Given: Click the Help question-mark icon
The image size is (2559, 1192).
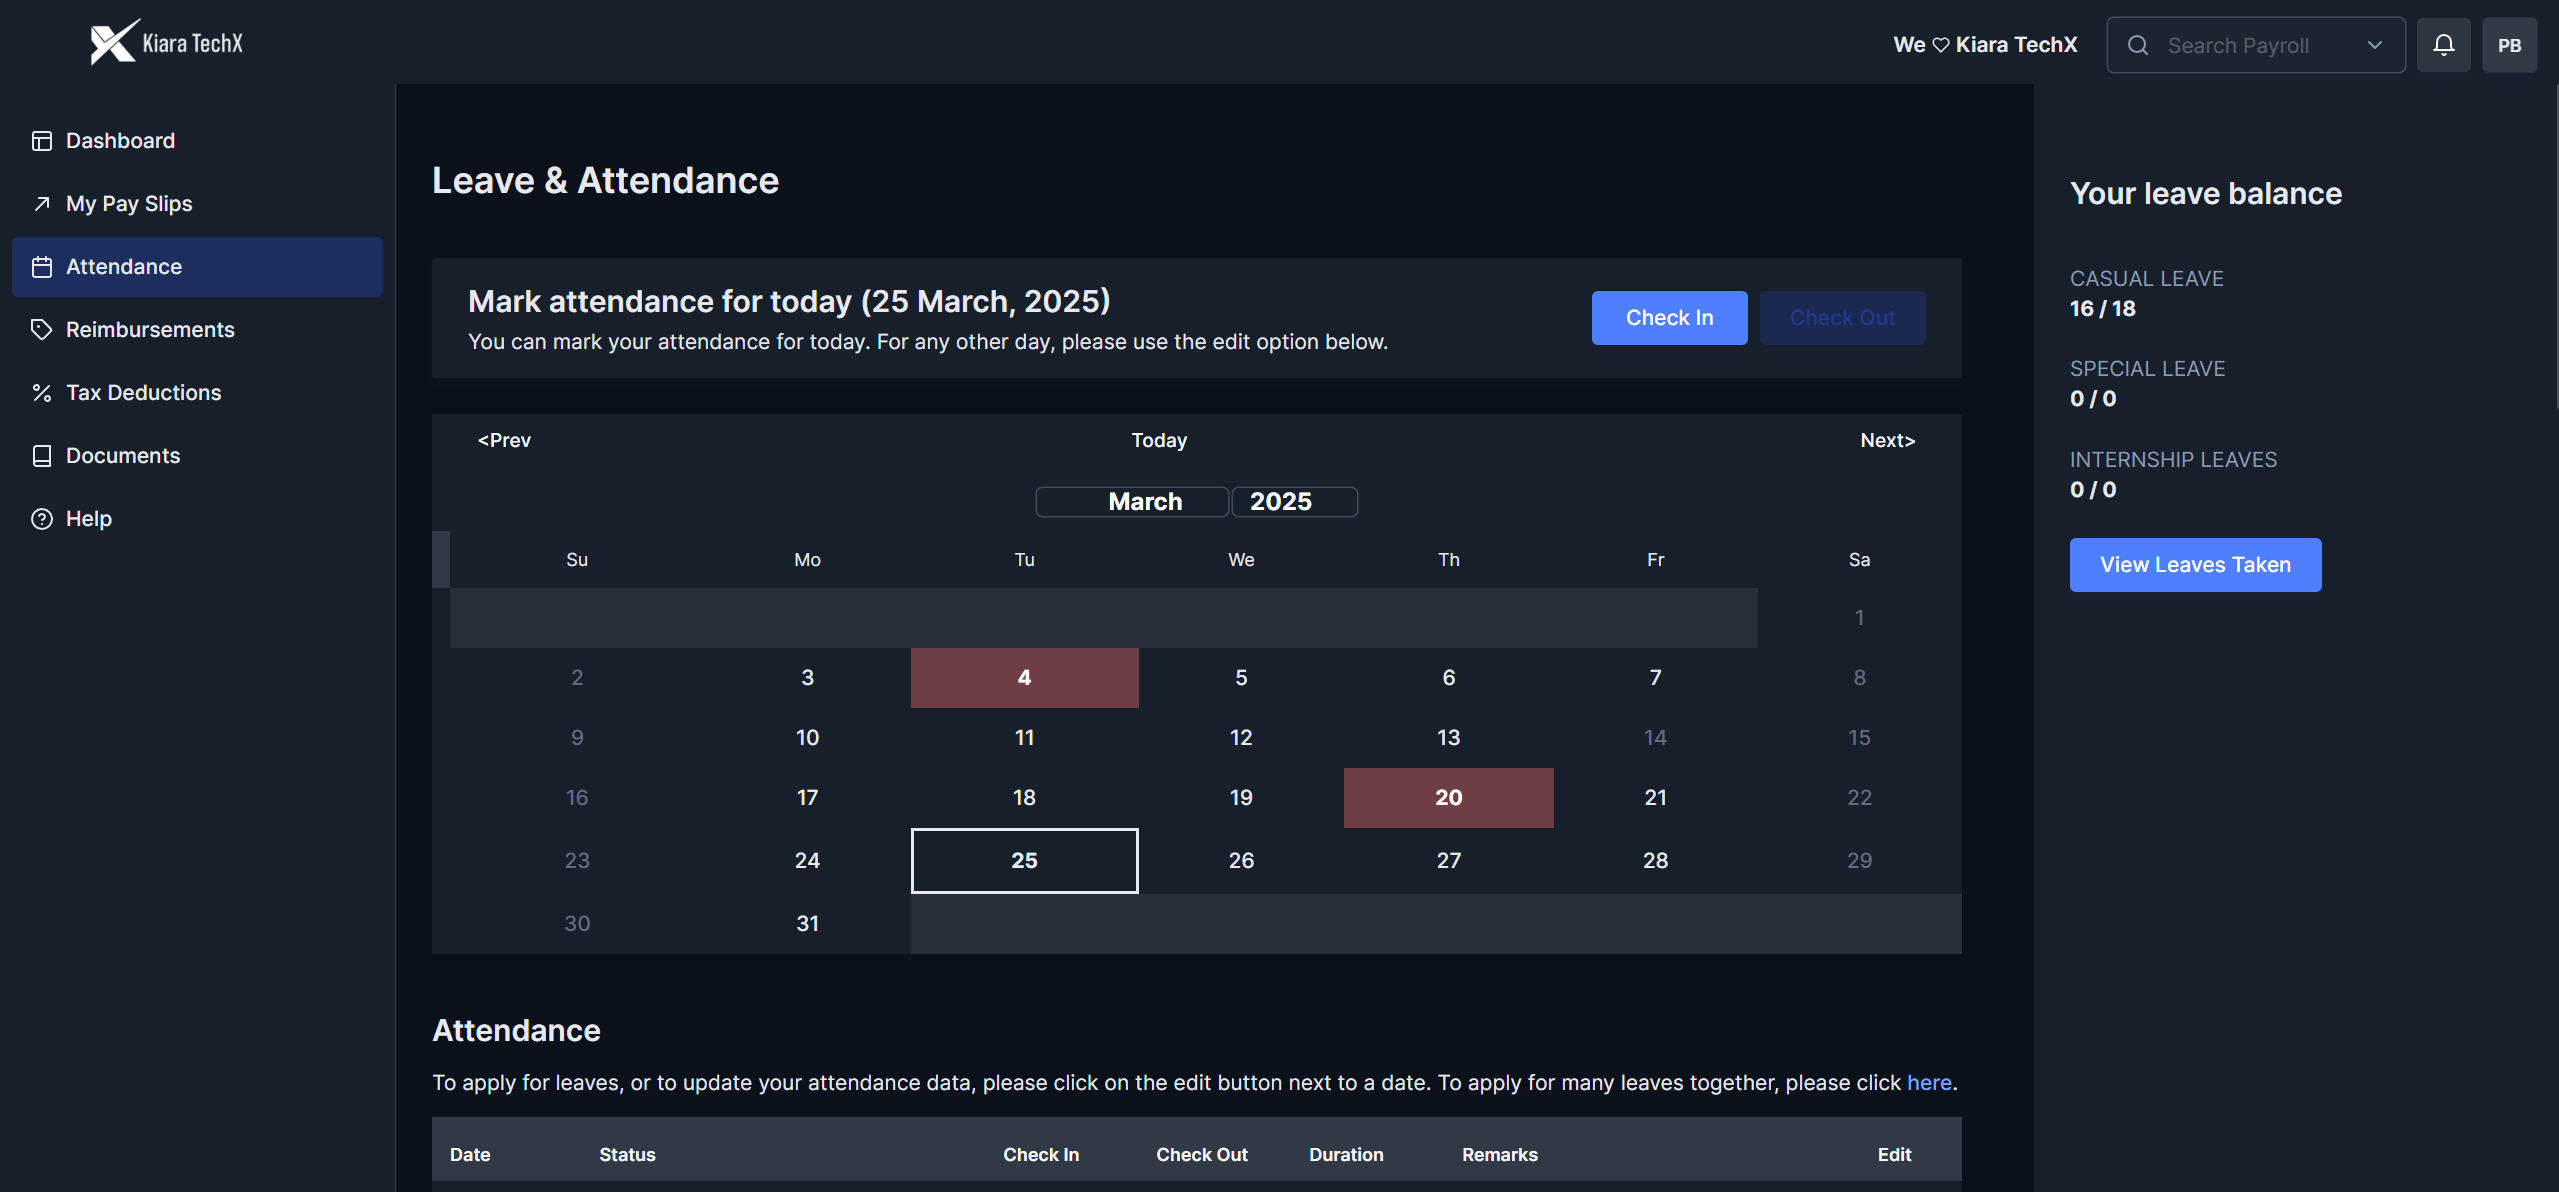Looking at the screenshot, I should coord(42,518).
